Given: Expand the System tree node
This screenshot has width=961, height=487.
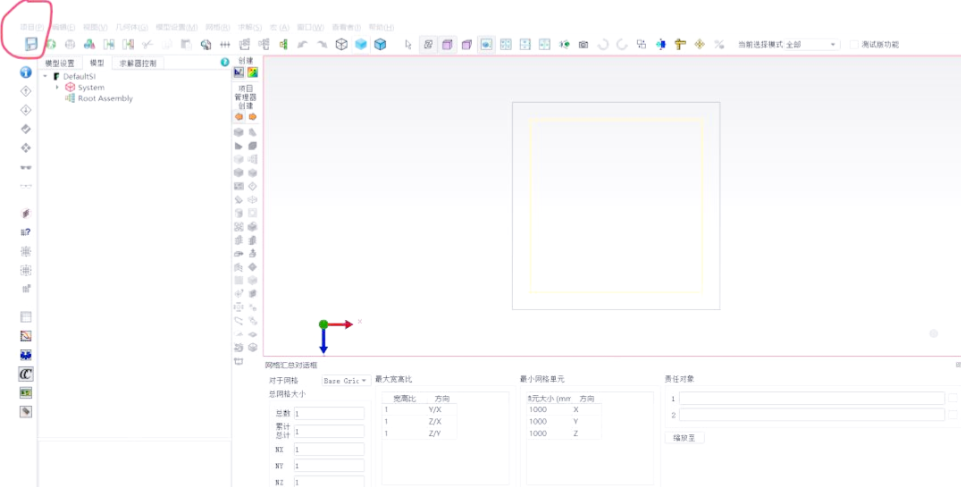Looking at the screenshot, I should pyautogui.click(x=57, y=88).
